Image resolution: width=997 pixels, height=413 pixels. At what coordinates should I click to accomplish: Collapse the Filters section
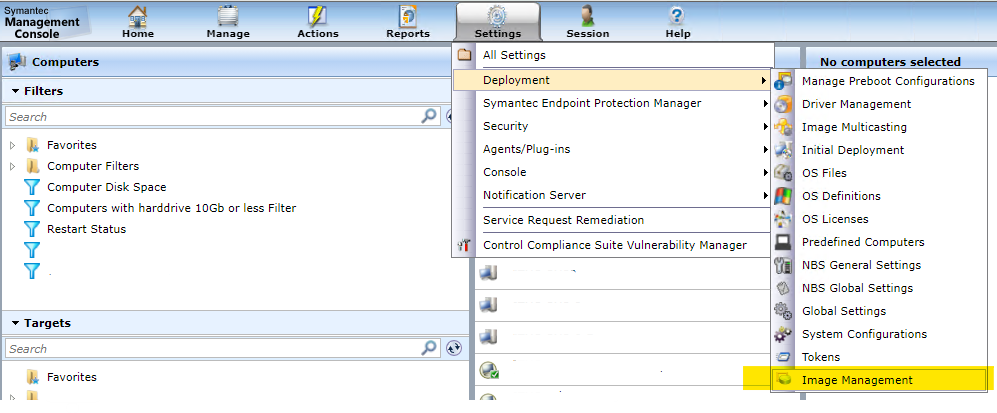tap(15, 91)
